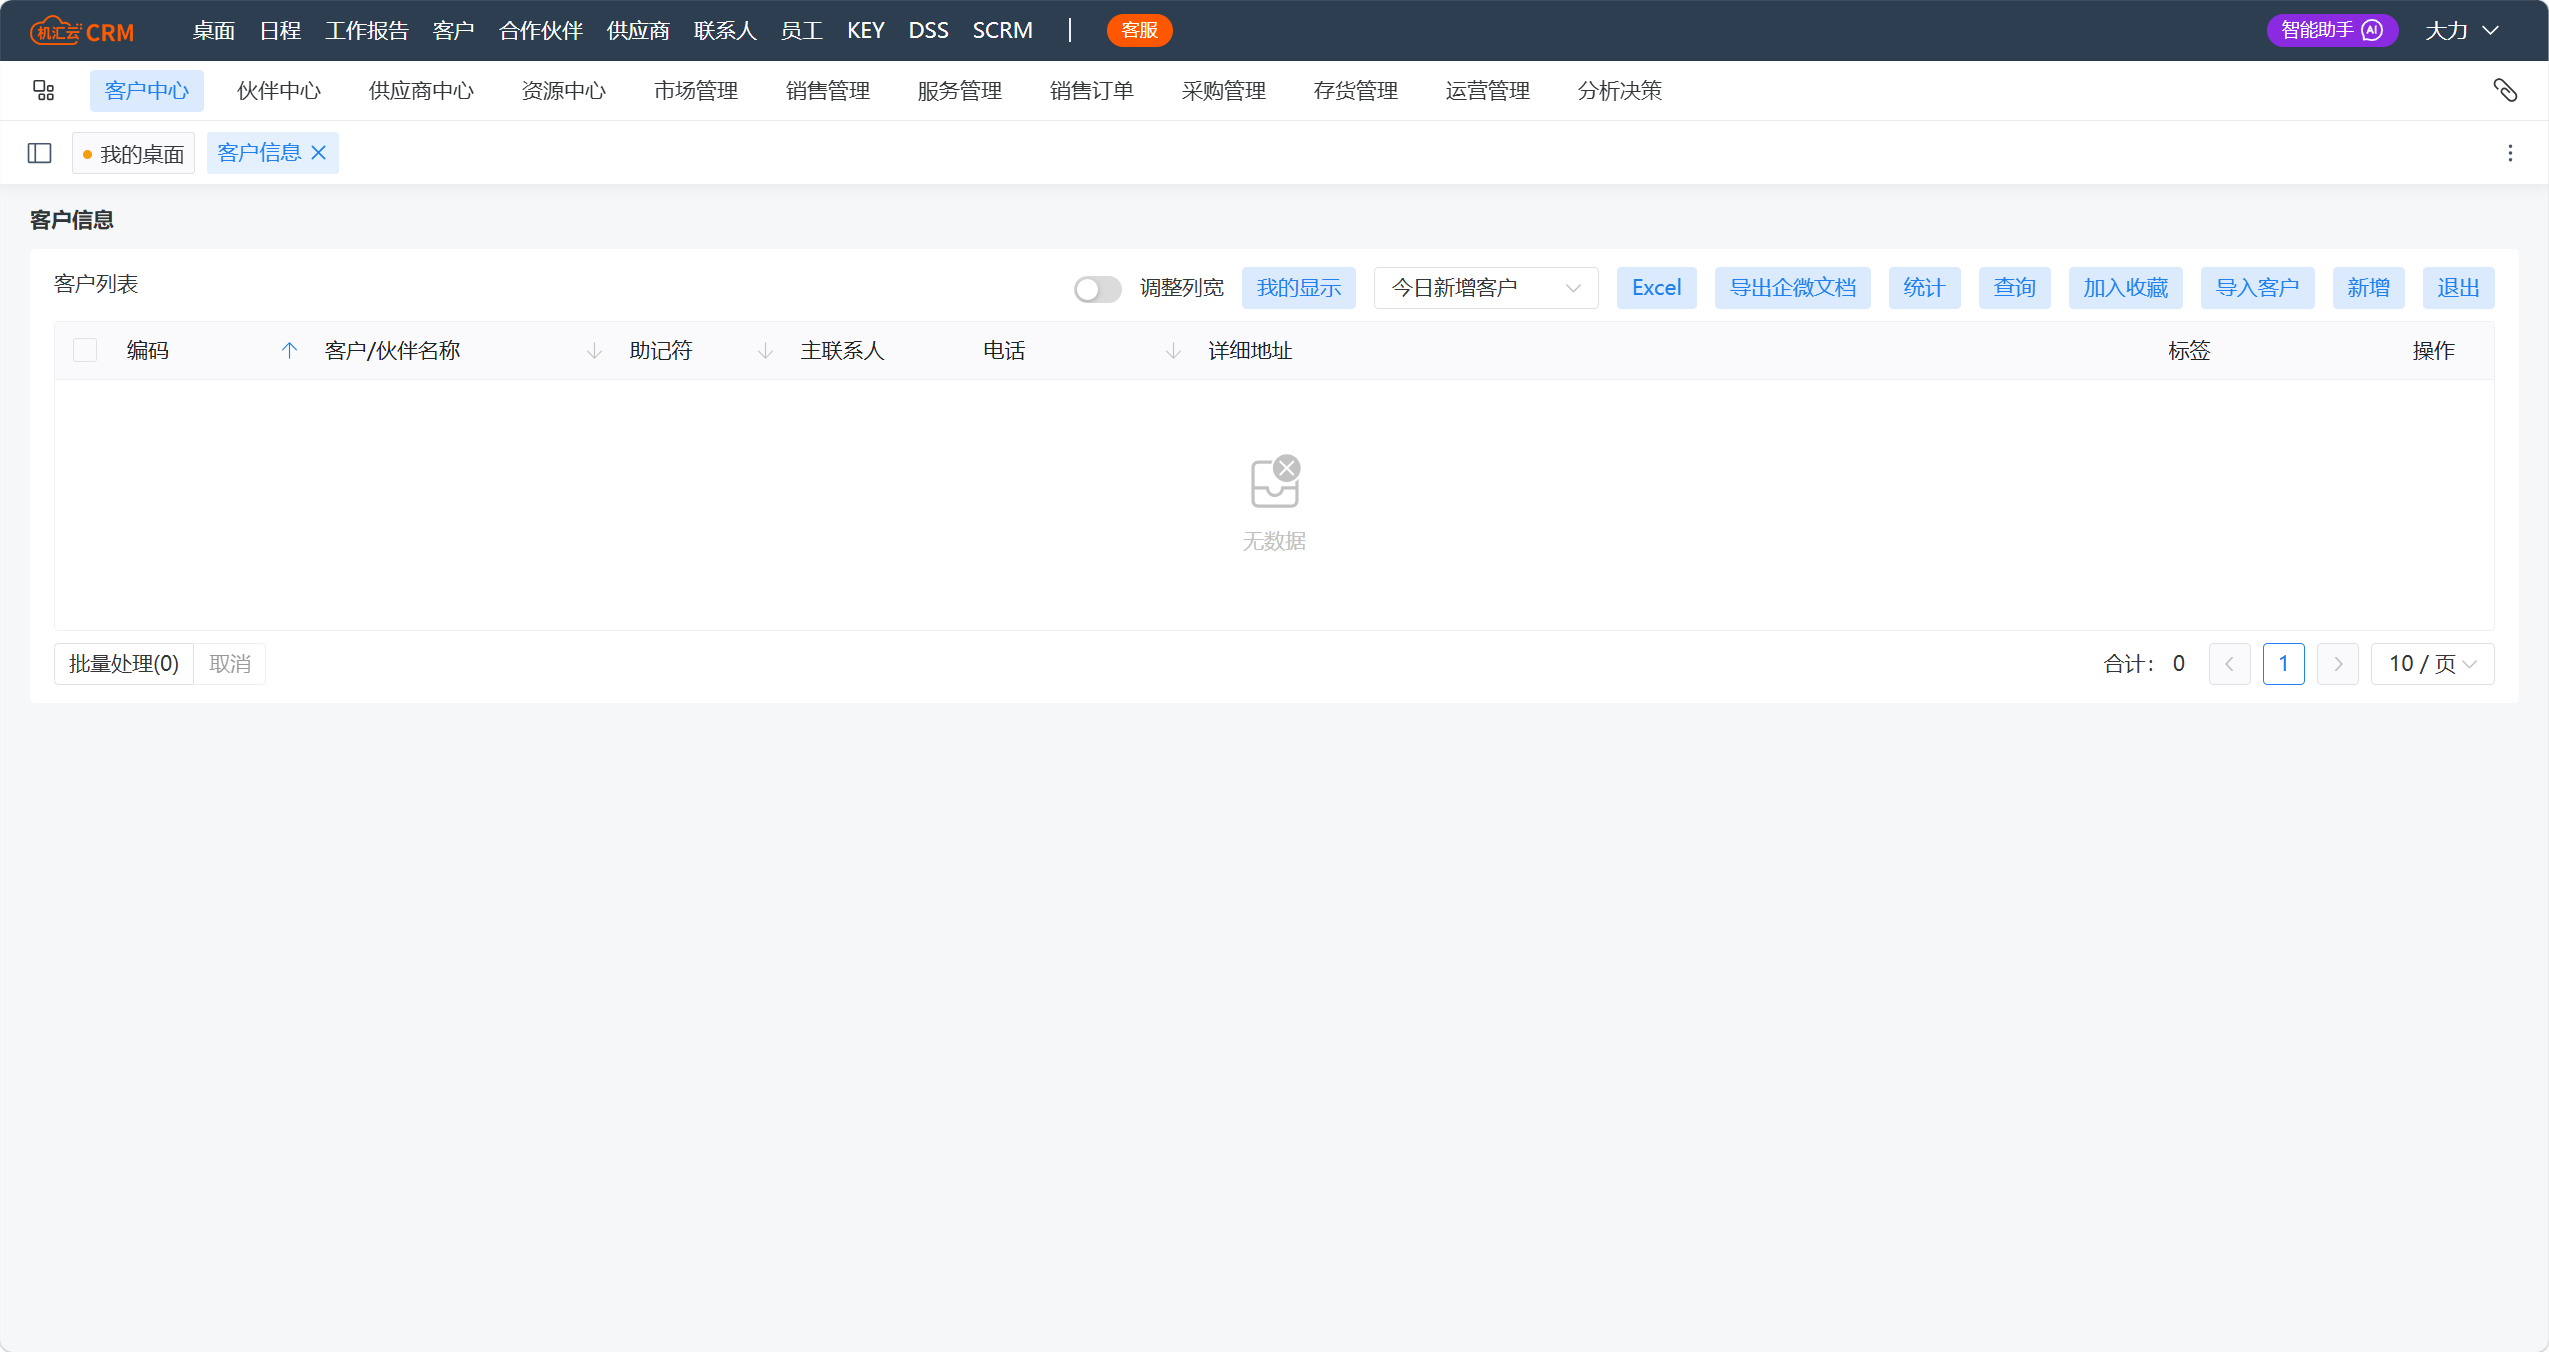
Task: Go to next page arrow
Action: click(x=2337, y=664)
